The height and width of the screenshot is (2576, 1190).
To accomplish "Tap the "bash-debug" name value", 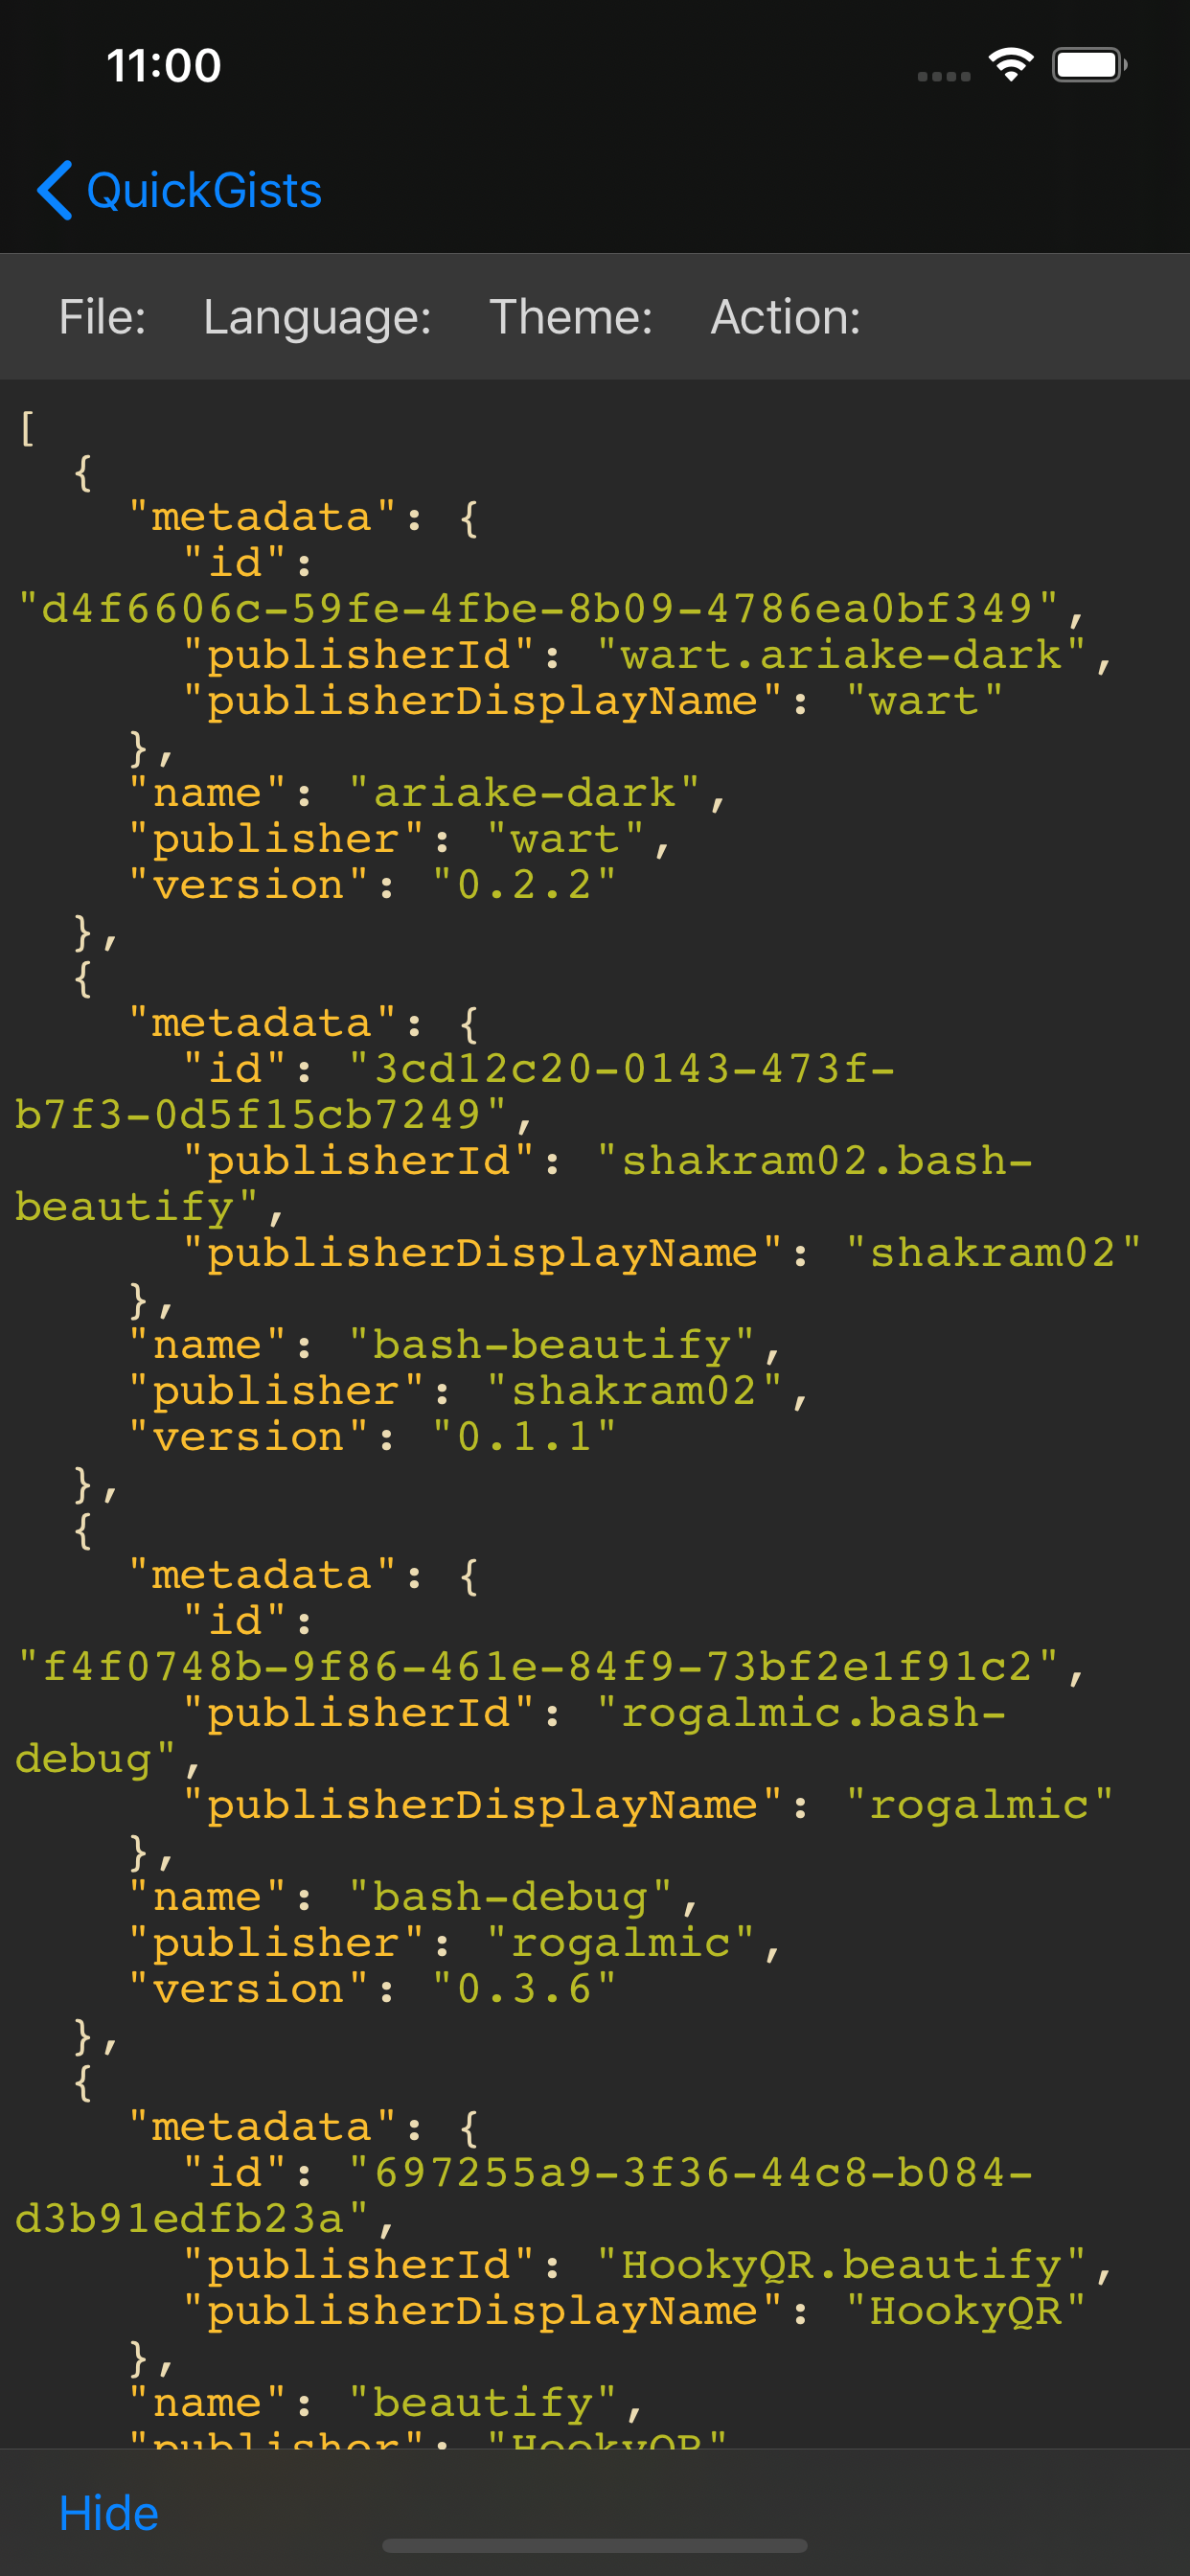I will point(510,1897).
